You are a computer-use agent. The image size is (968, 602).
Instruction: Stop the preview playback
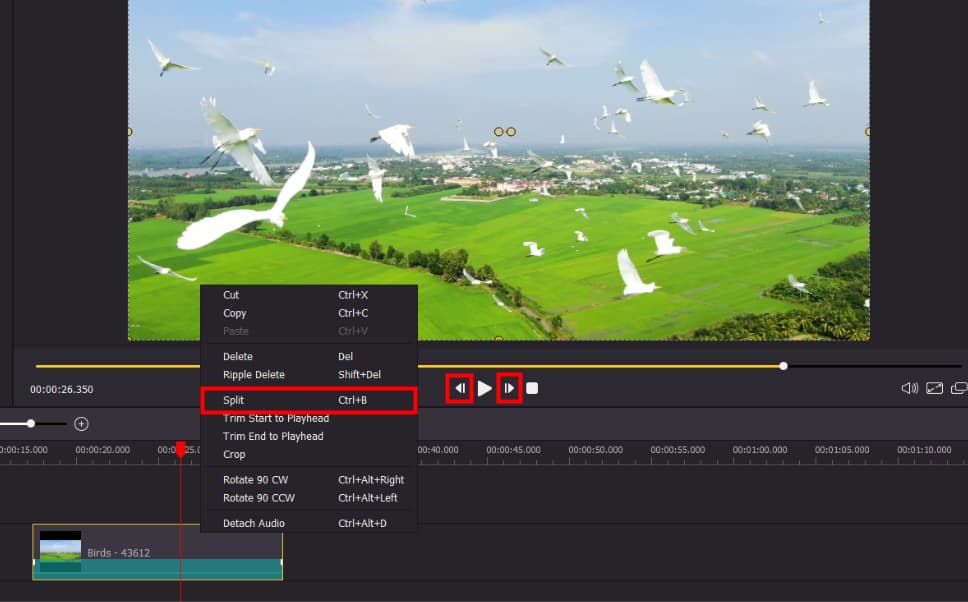click(x=531, y=386)
